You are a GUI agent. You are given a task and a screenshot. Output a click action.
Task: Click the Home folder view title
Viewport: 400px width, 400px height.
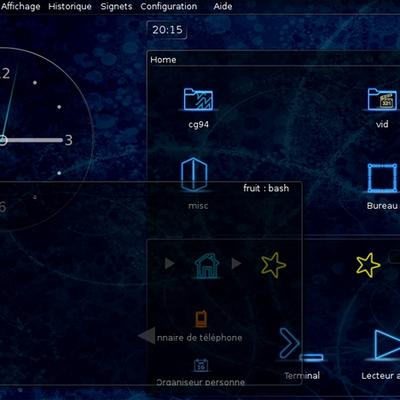tap(163, 60)
